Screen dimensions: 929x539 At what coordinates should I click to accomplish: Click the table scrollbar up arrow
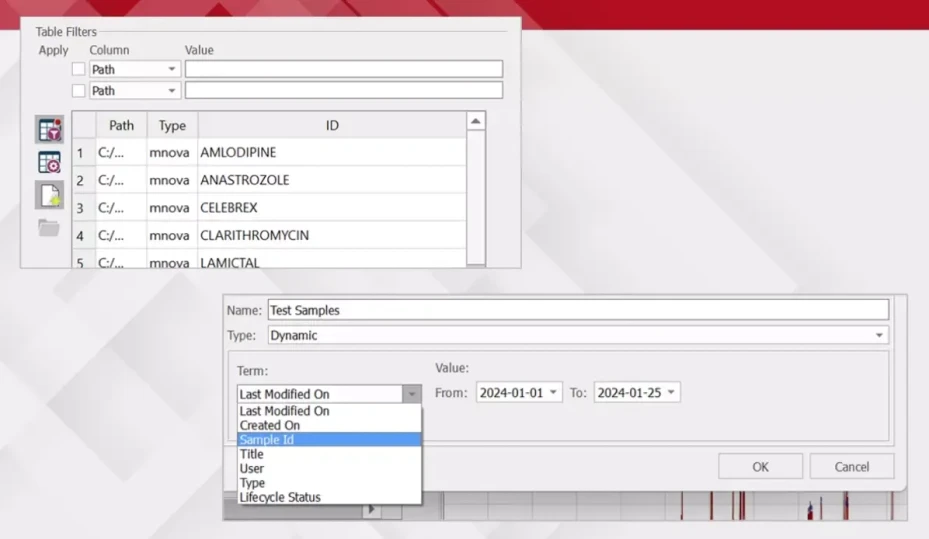pos(476,121)
